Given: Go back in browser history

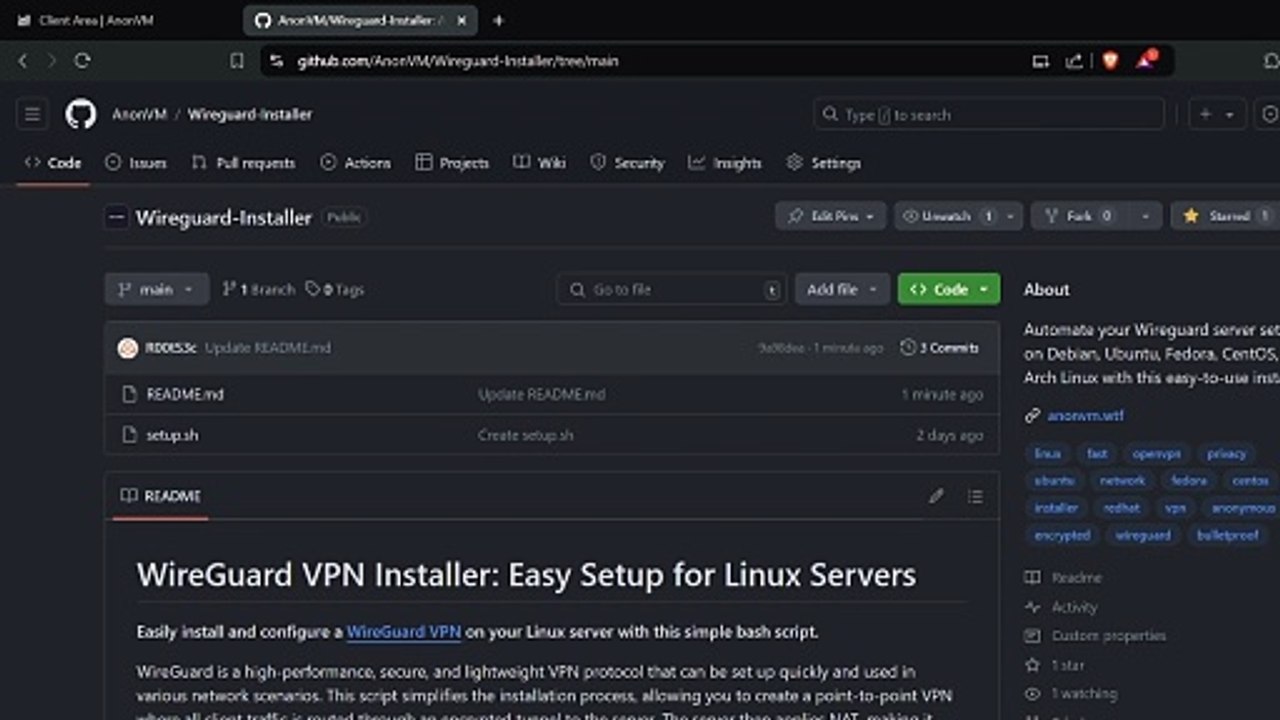Looking at the screenshot, I should (23, 61).
